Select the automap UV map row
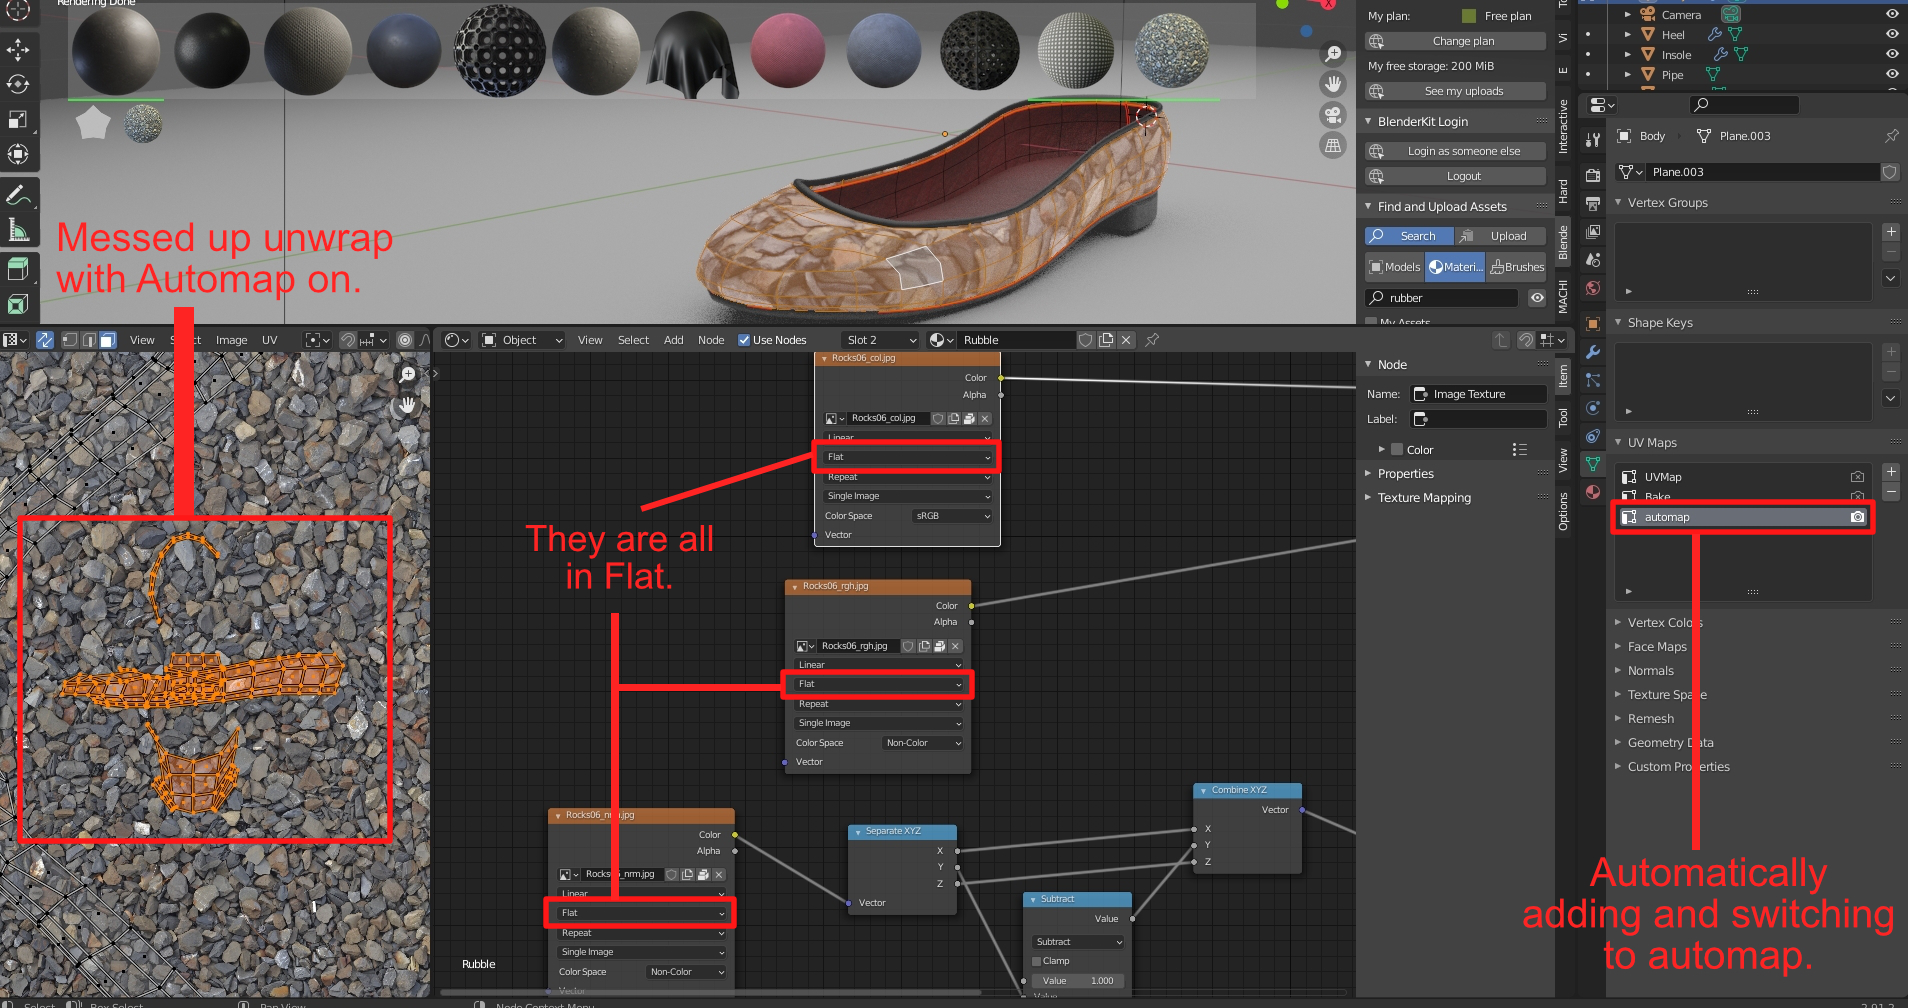Image resolution: width=1908 pixels, height=1008 pixels. (x=1743, y=517)
